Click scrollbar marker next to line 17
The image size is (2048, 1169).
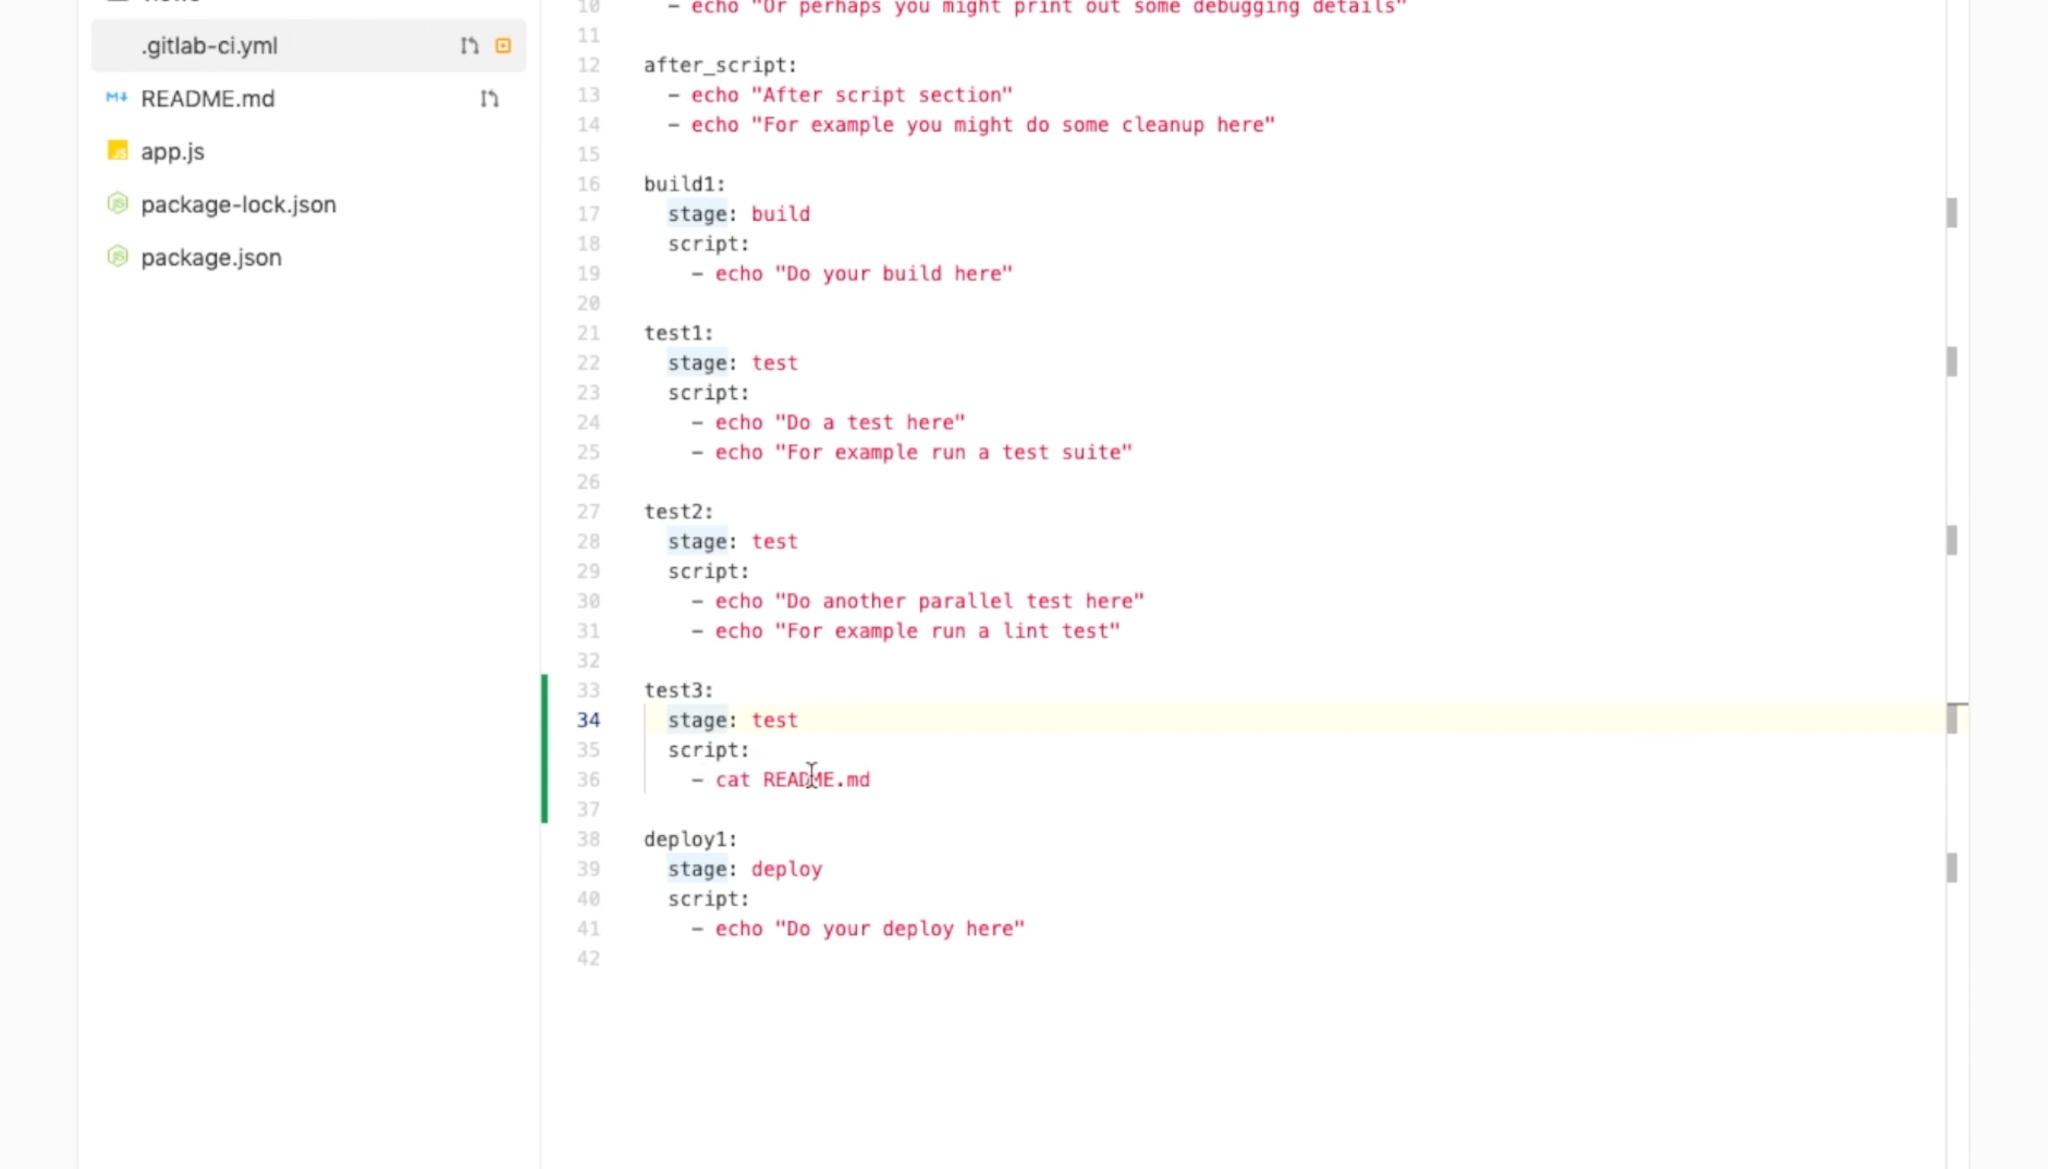(x=1951, y=212)
